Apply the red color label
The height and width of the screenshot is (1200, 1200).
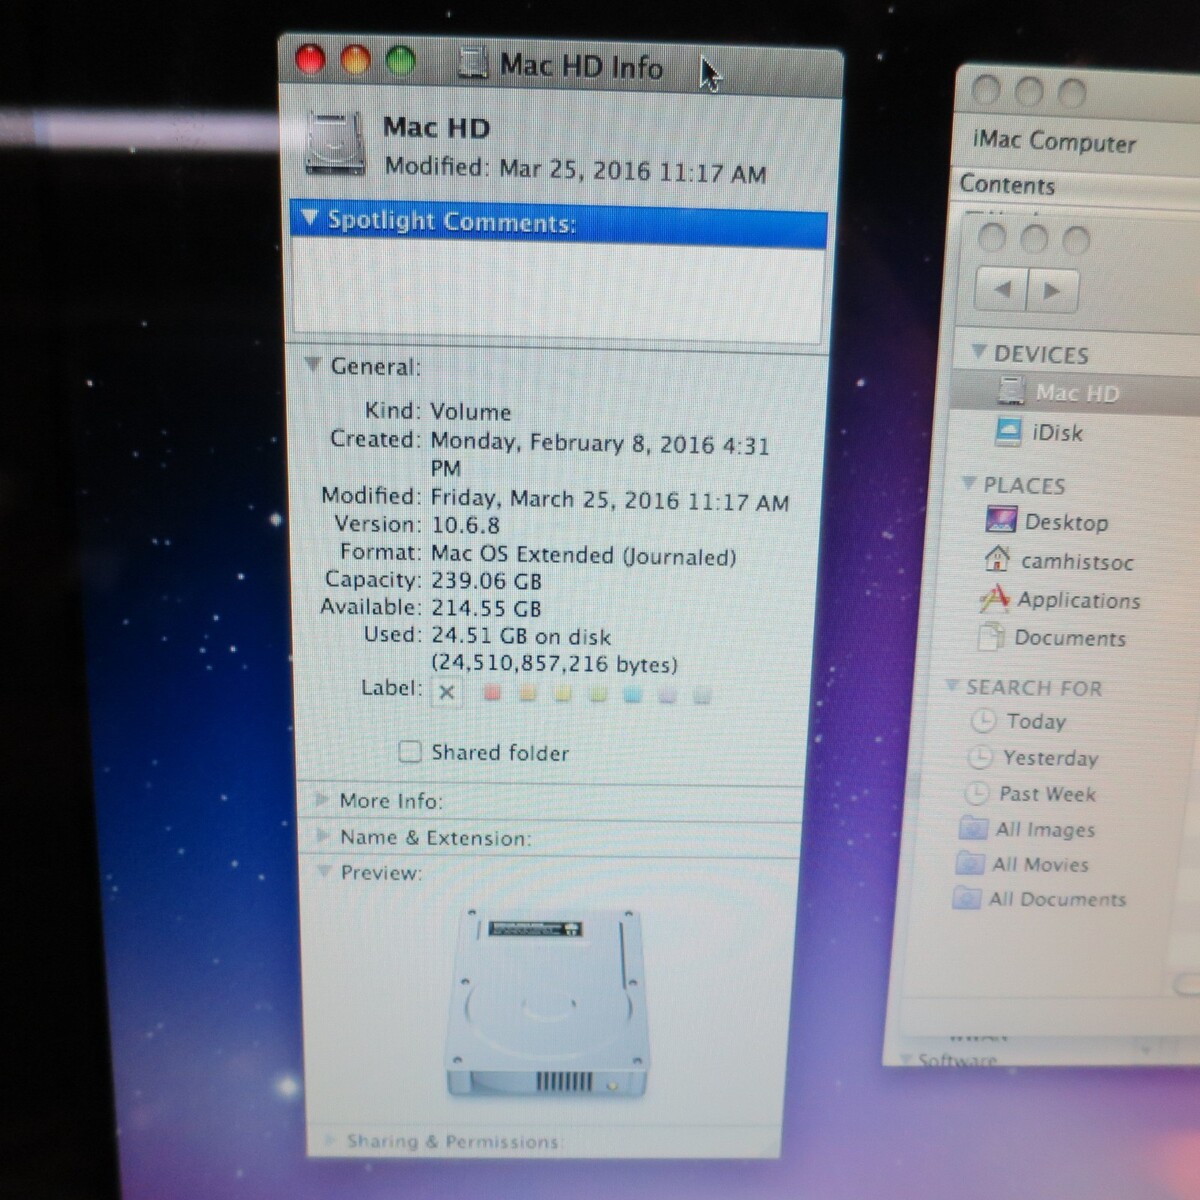coord(492,693)
